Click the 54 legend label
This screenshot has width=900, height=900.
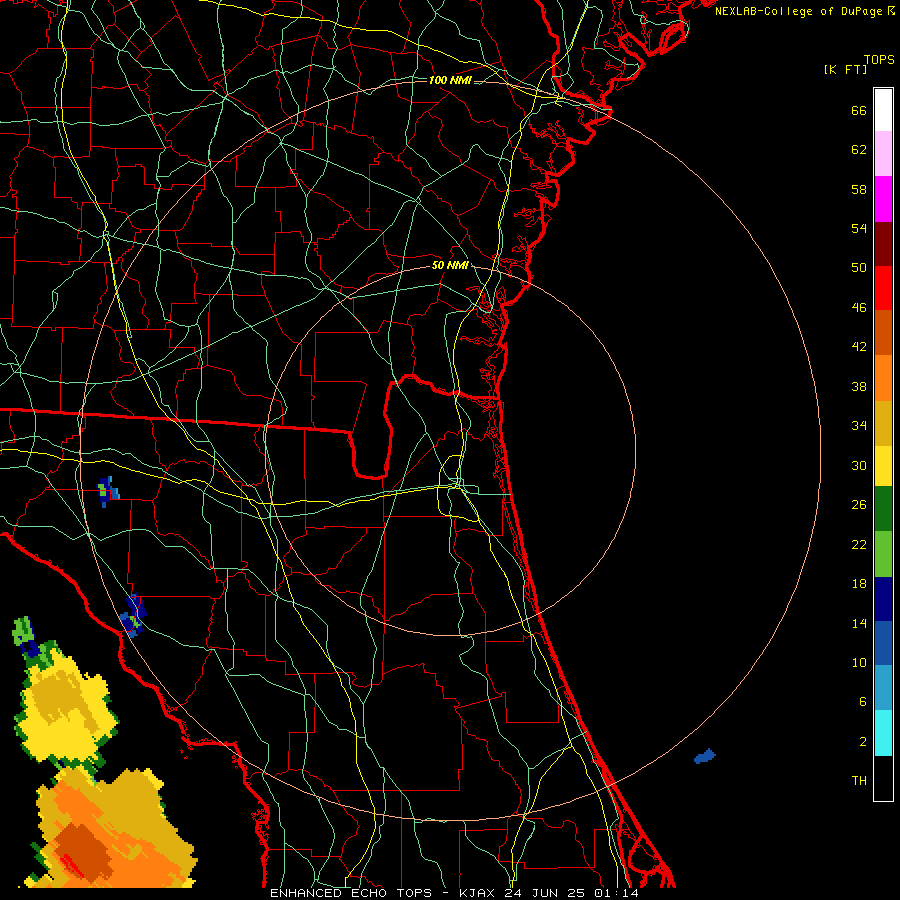pyautogui.click(x=859, y=228)
